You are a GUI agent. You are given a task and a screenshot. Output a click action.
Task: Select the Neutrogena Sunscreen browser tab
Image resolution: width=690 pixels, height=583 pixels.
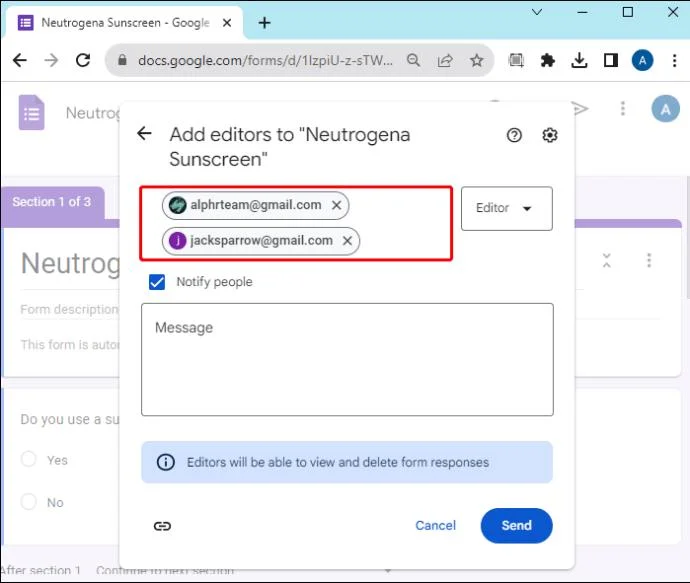[125, 22]
